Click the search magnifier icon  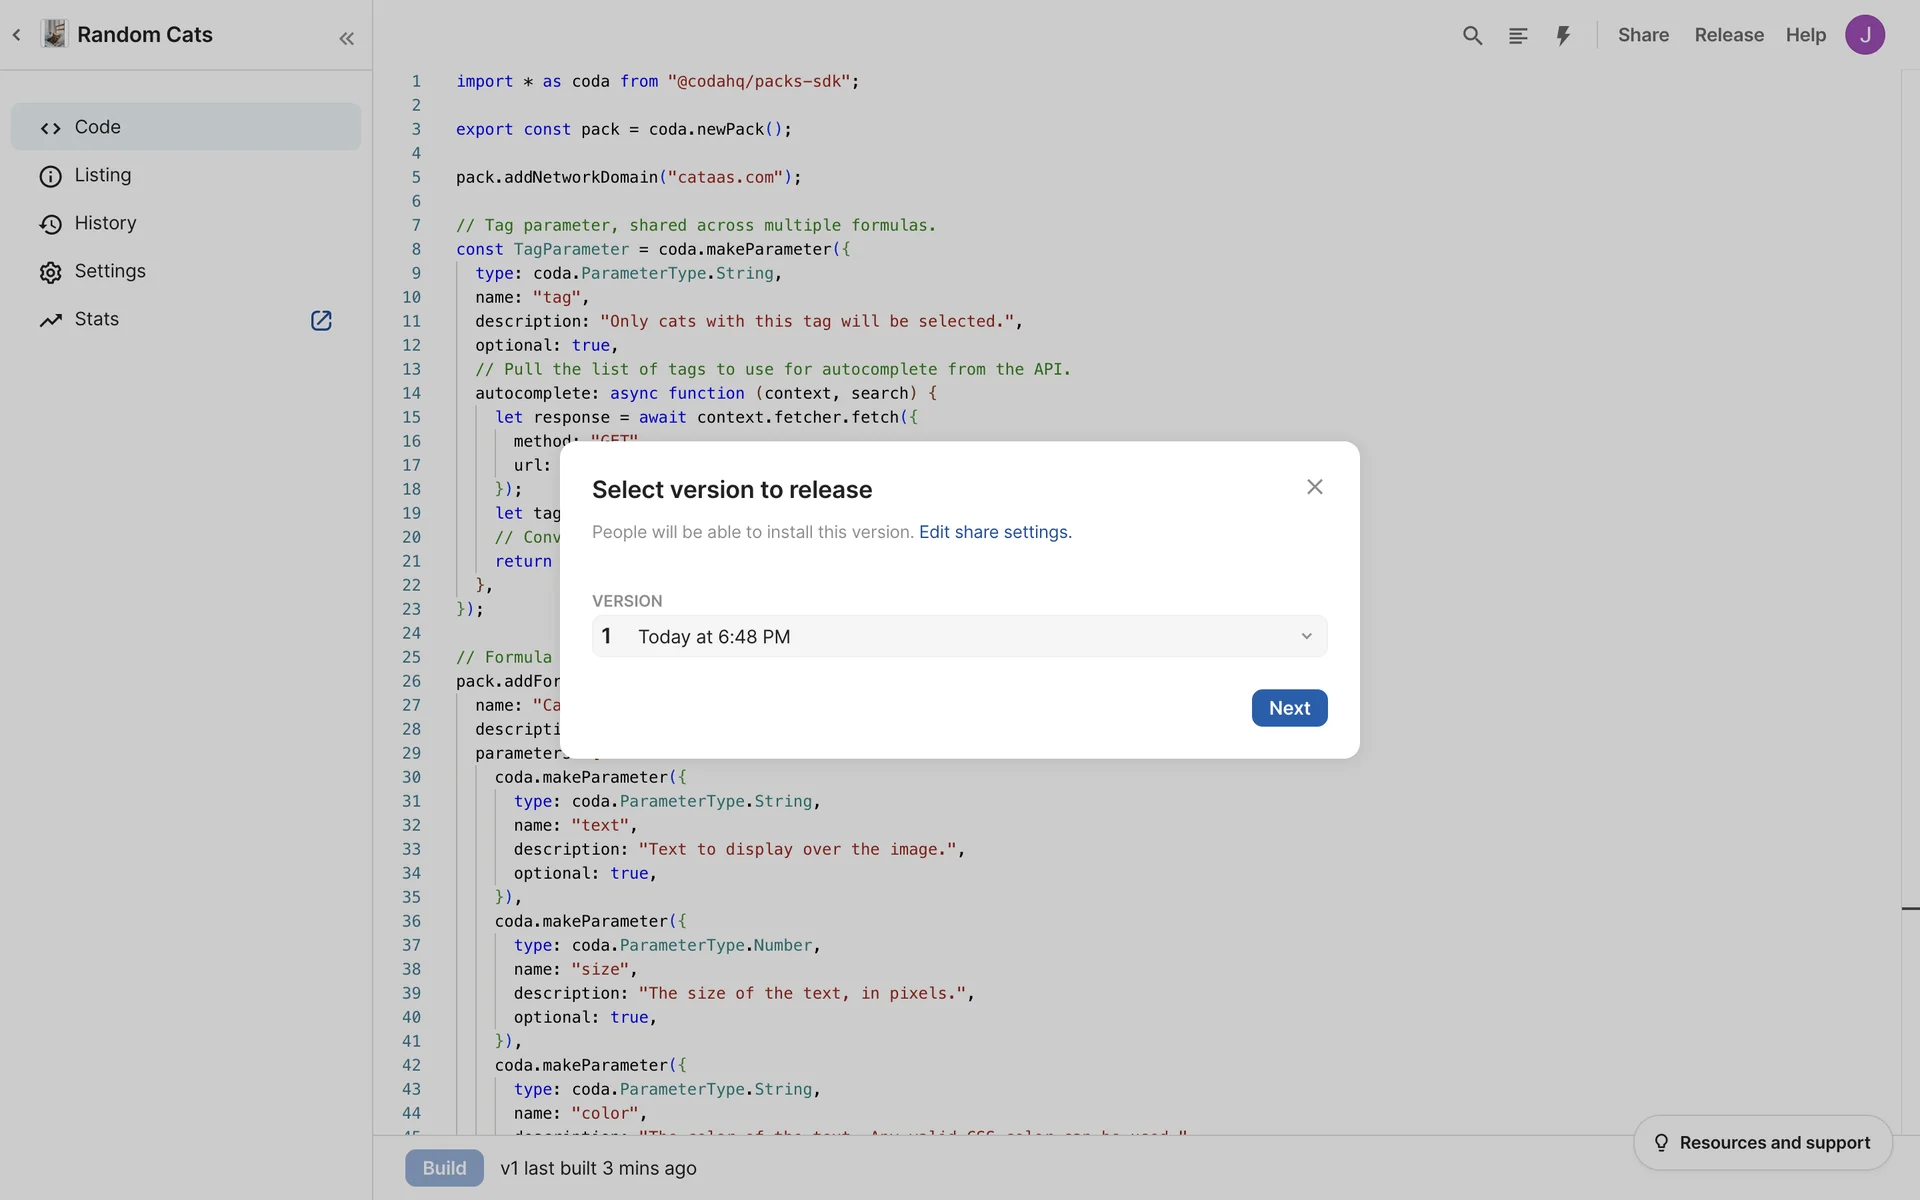[1472, 36]
